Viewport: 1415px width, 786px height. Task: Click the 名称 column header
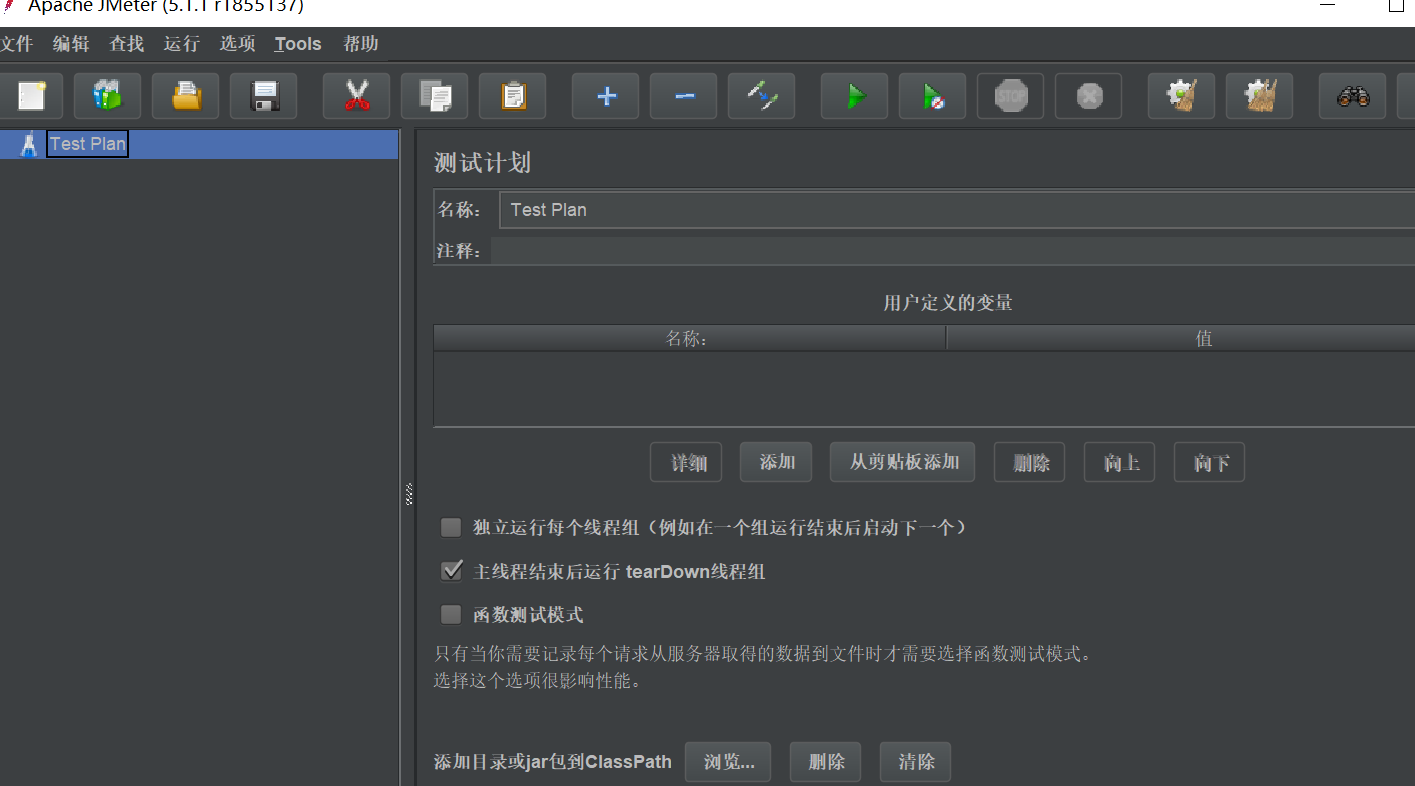click(689, 339)
